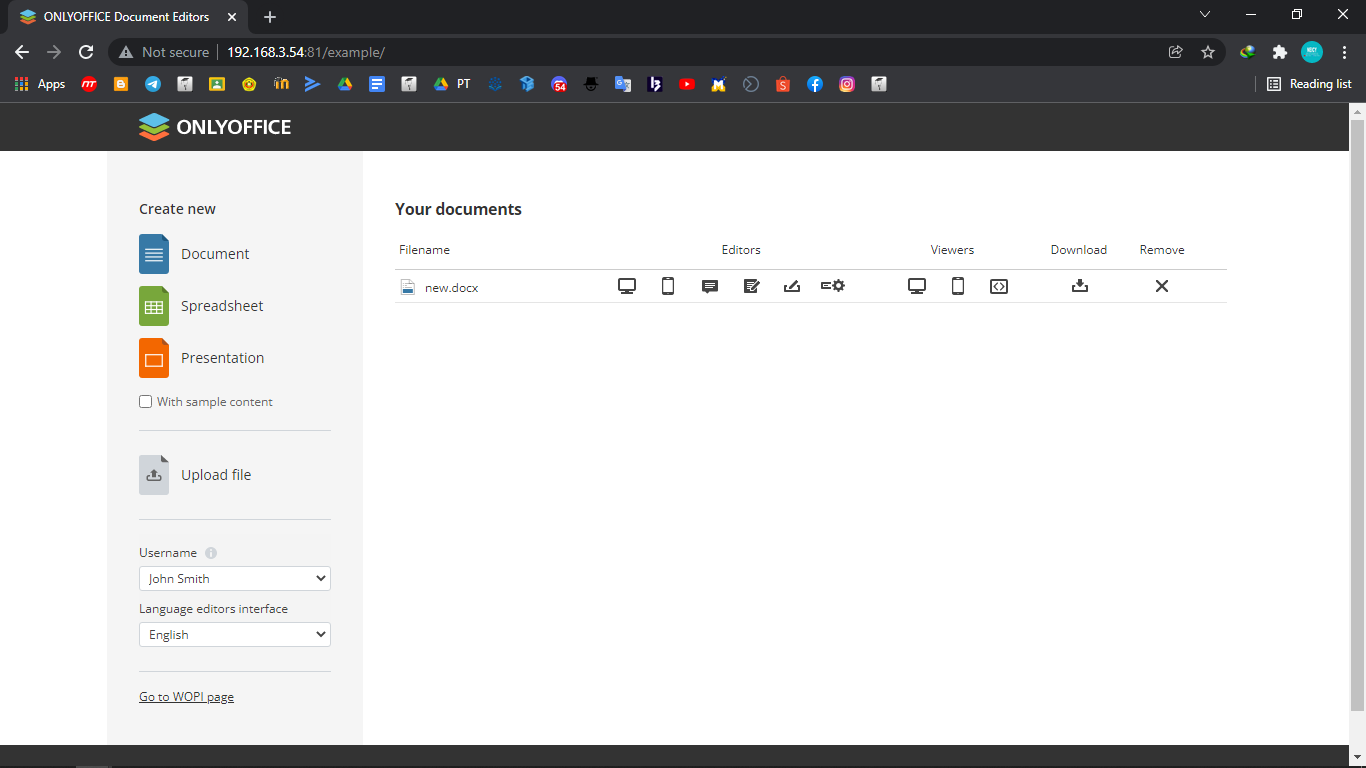Open the Shopee bookmark
The image size is (1366, 768).
783,84
